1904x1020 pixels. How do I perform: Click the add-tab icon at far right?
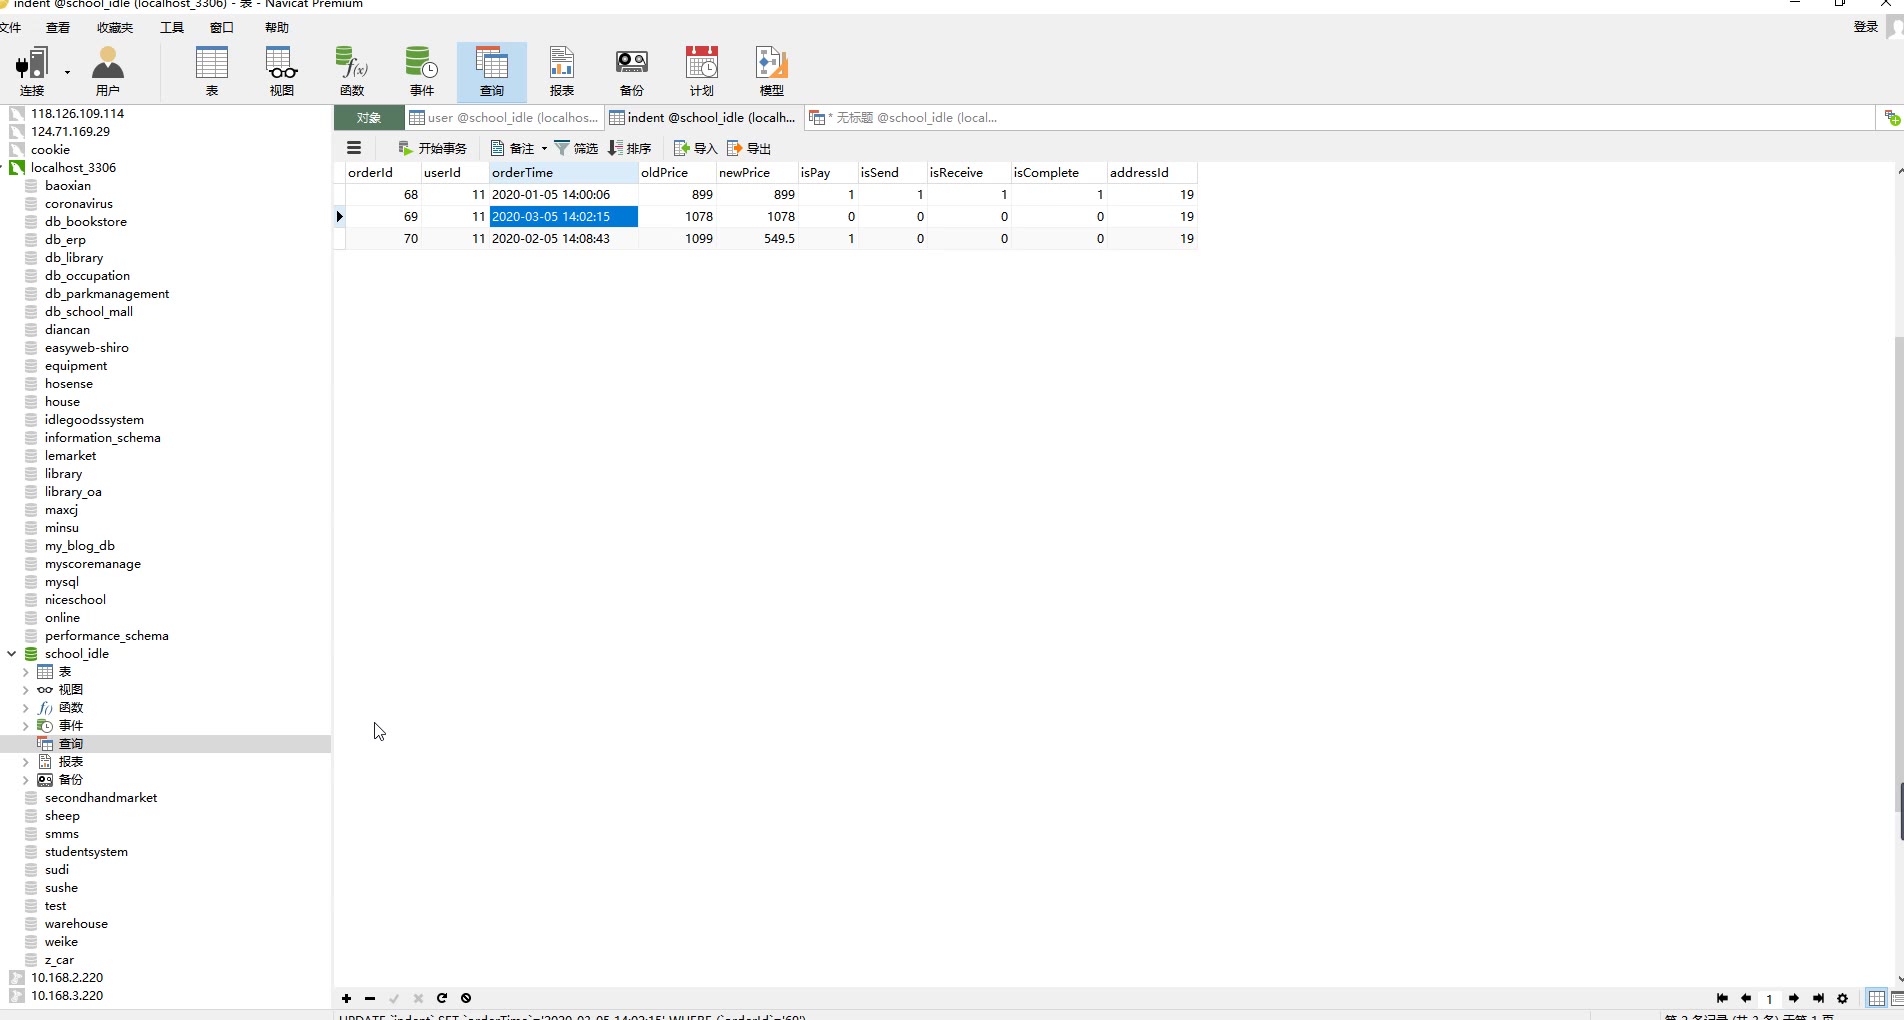1891,118
